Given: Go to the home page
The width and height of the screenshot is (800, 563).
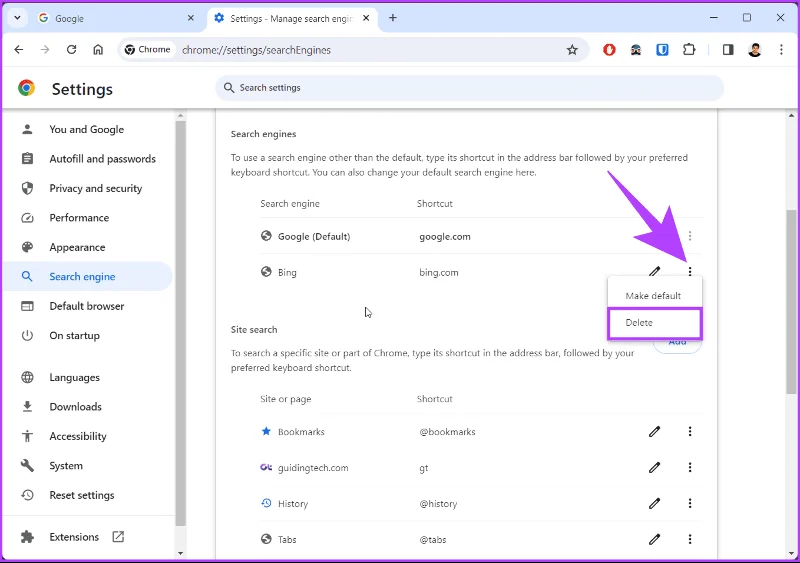Looking at the screenshot, I should coord(98,50).
